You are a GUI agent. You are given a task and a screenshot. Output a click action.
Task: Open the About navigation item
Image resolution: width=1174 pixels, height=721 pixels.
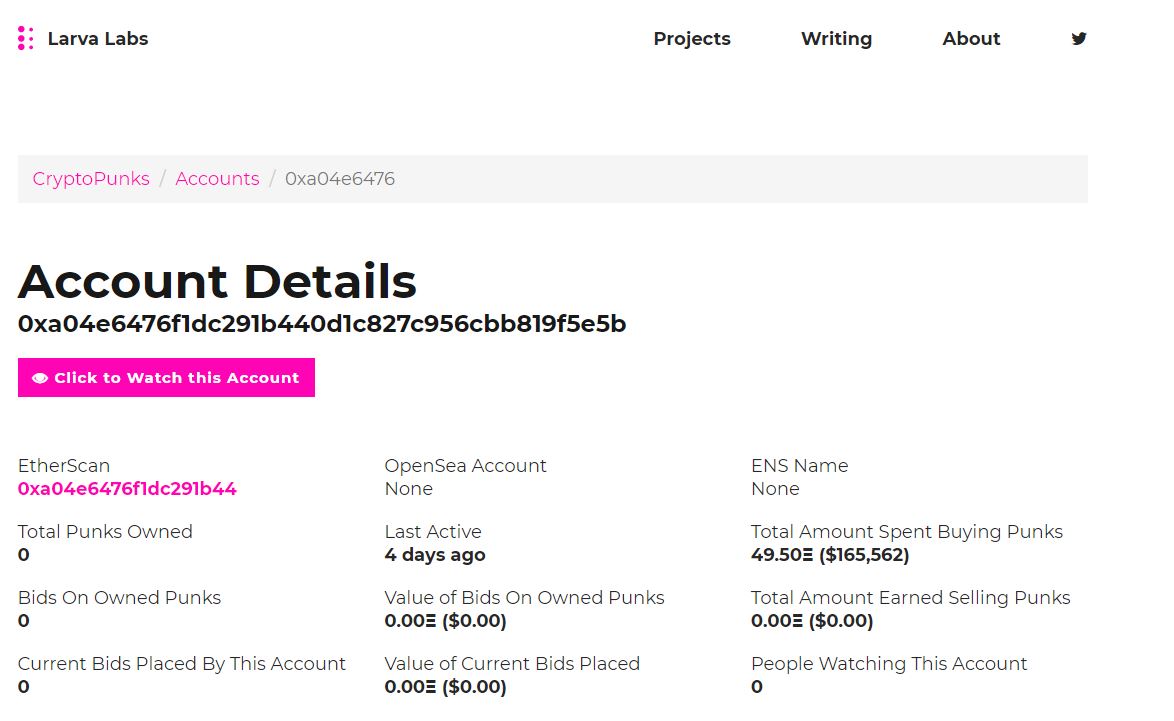(971, 39)
